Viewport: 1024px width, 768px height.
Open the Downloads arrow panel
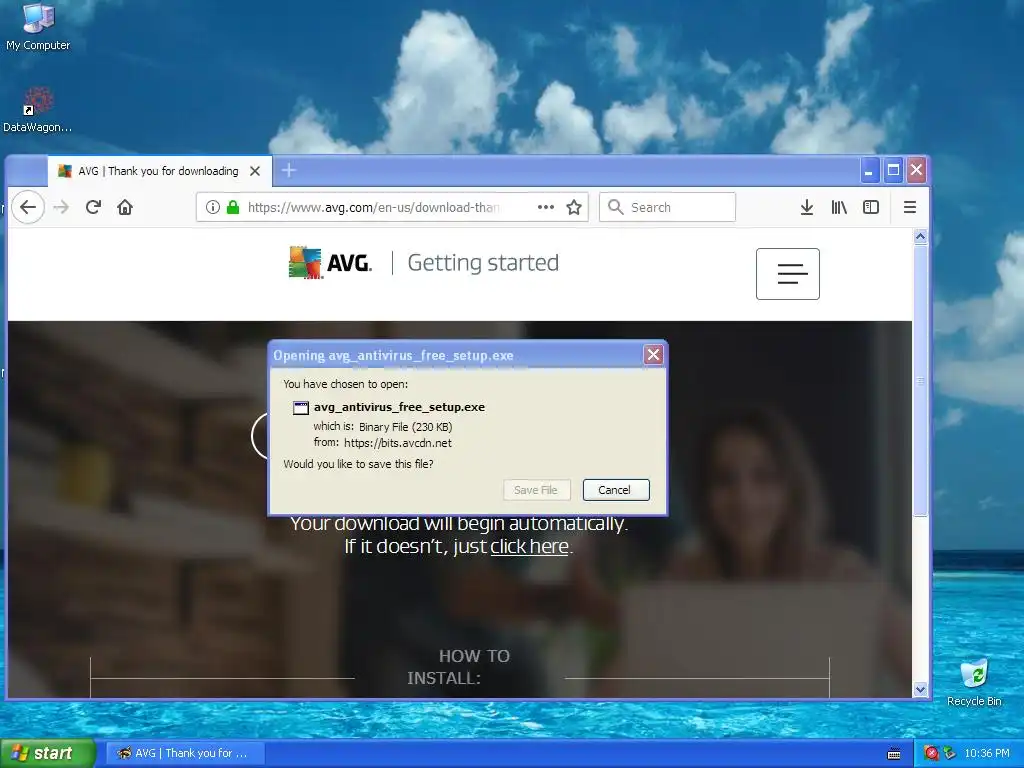coord(807,207)
